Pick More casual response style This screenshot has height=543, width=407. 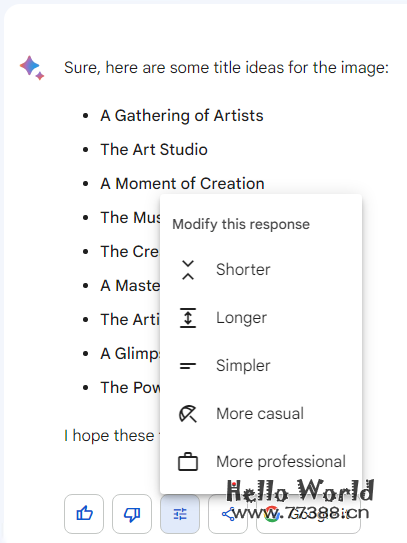point(261,413)
